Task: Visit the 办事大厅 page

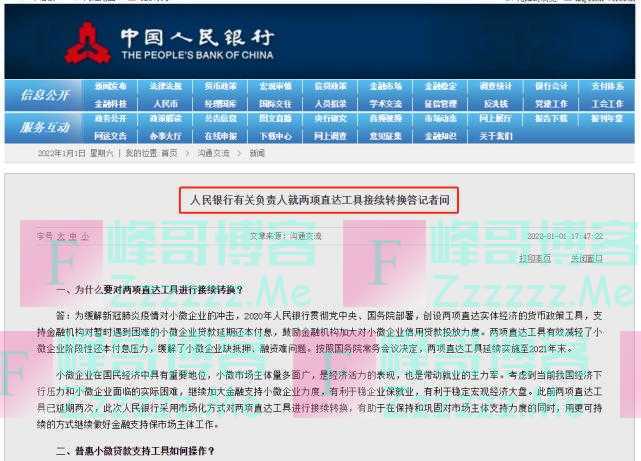Action: pyautogui.click(x=166, y=136)
